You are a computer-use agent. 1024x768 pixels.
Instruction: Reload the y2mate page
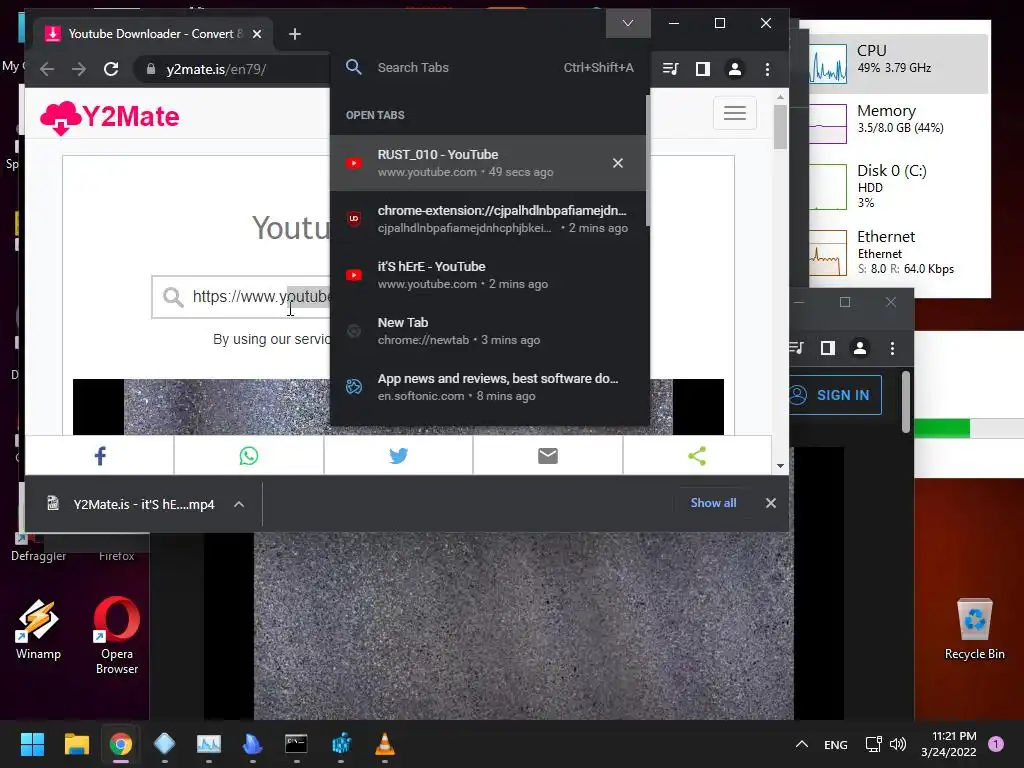[111, 69]
